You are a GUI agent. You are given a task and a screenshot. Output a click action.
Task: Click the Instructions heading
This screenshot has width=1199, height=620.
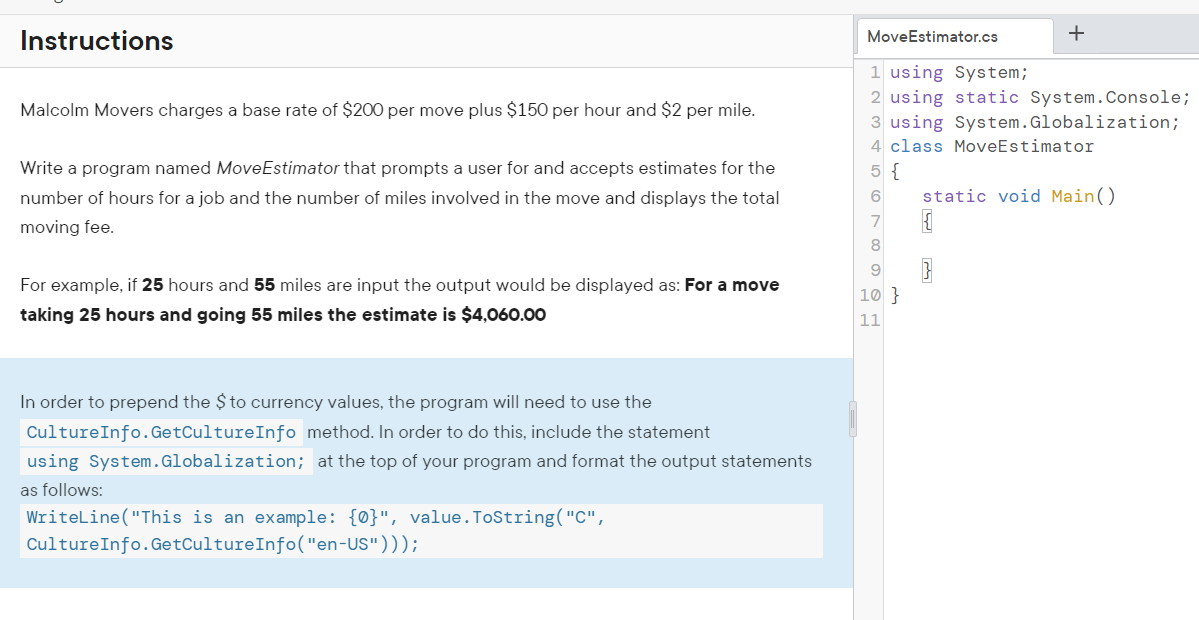(x=96, y=41)
